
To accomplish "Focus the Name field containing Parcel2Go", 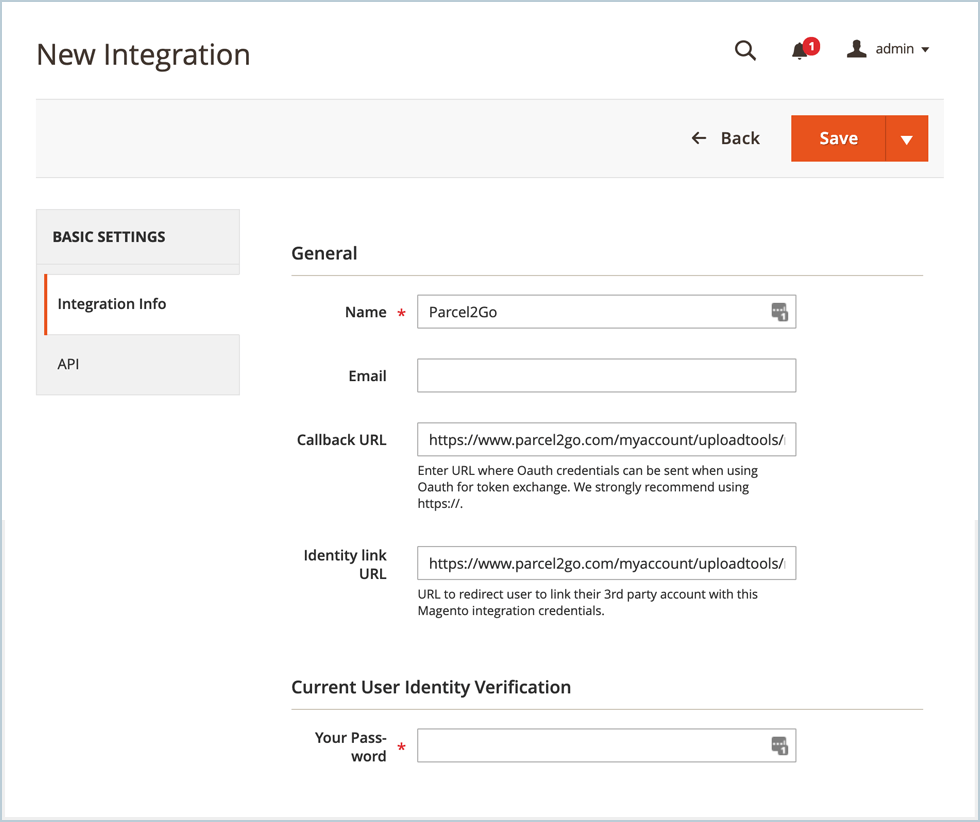I will pyautogui.click(x=590, y=312).
